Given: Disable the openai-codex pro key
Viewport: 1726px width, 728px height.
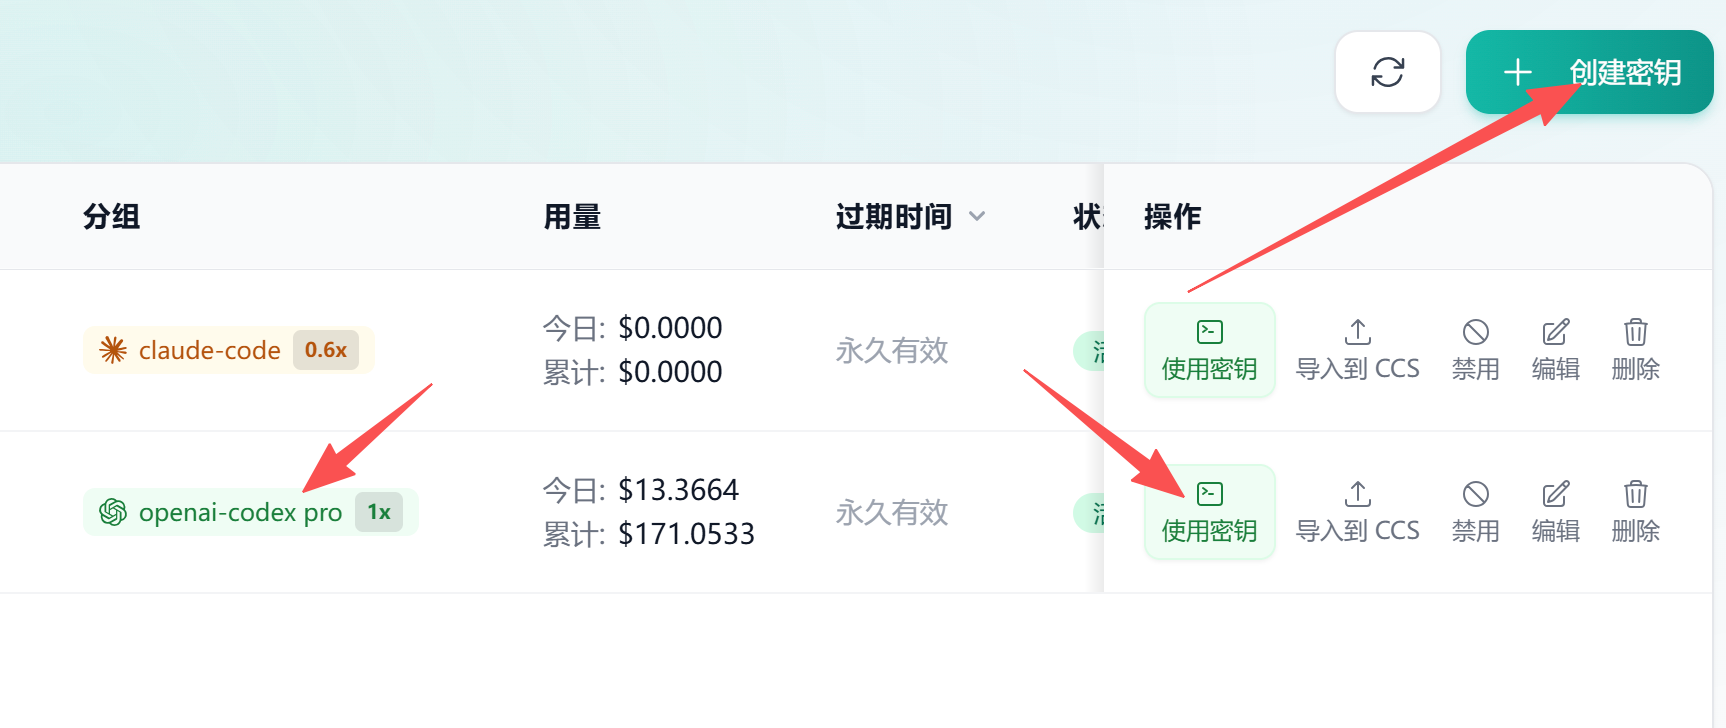Looking at the screenshot, I should (1476, 512).
